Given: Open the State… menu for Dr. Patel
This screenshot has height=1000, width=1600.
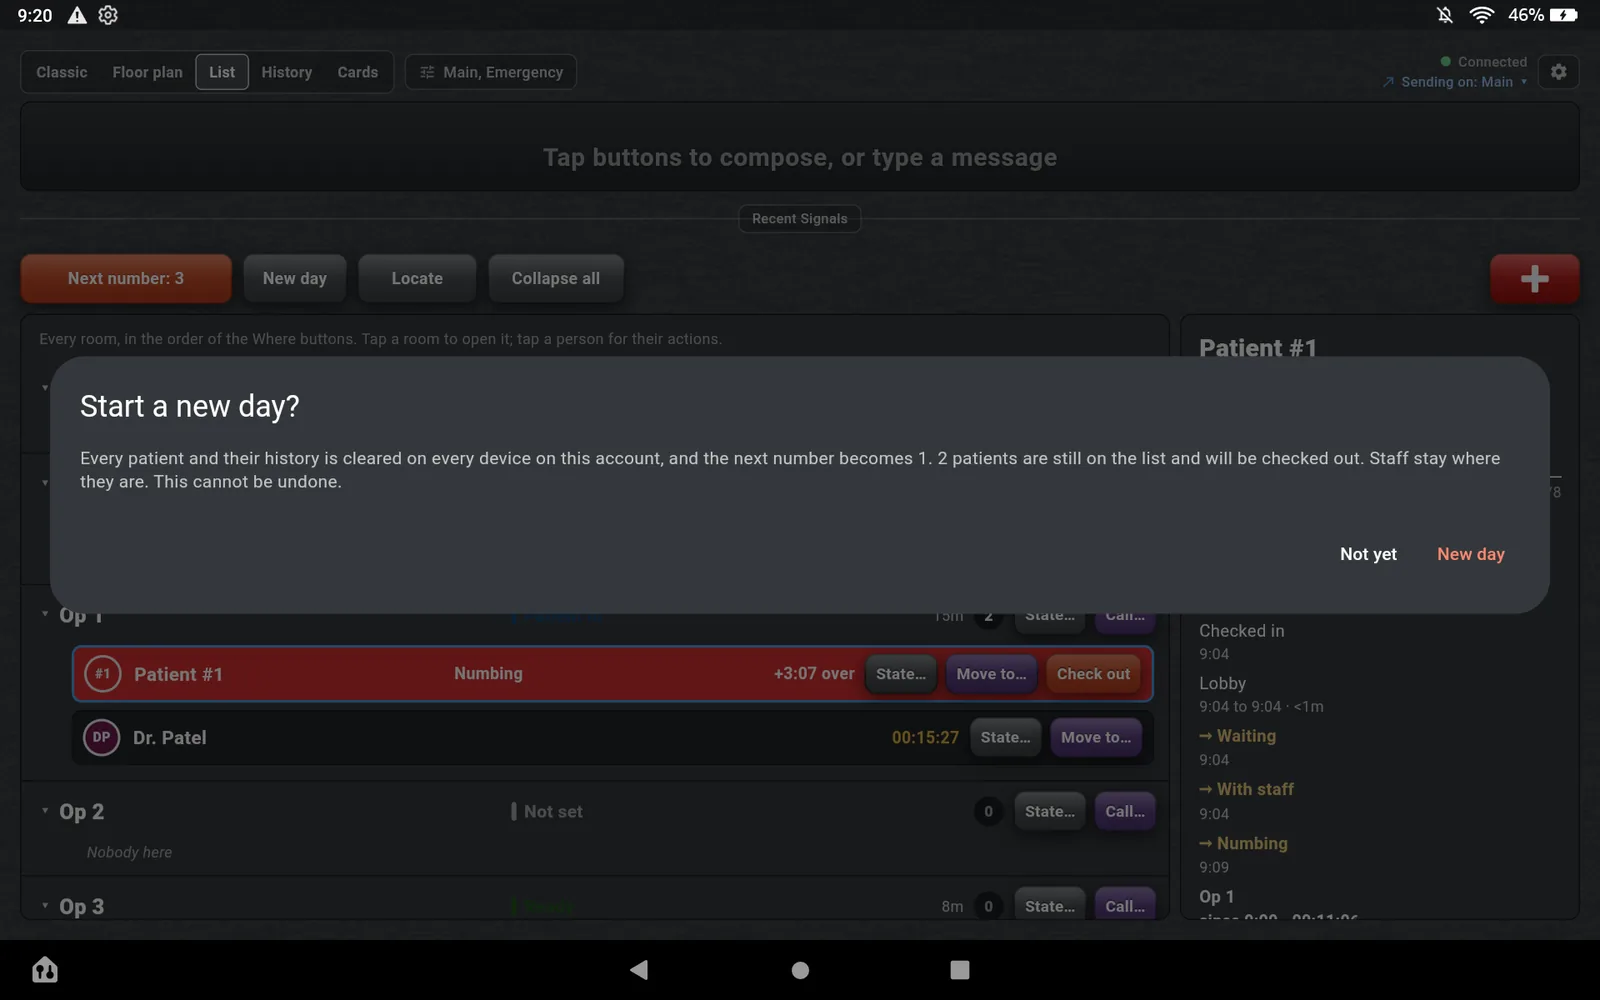Looking at the screenshot, I should [1005, 738].
